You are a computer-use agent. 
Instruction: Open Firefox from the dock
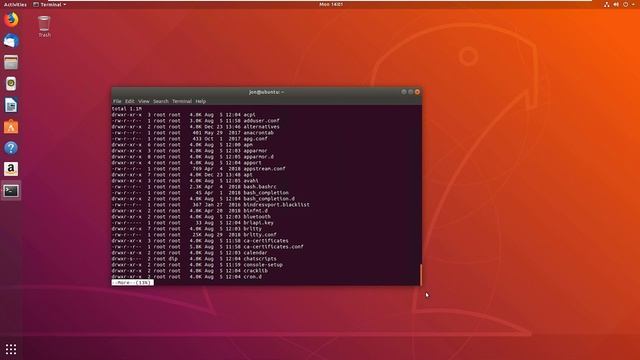click(x=11, y=20)
